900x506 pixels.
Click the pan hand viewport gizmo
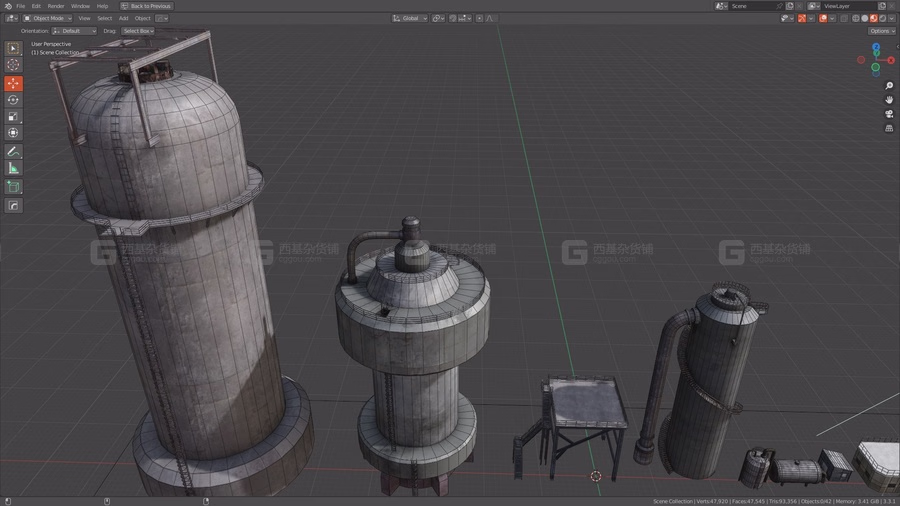[x=889, y=100]
